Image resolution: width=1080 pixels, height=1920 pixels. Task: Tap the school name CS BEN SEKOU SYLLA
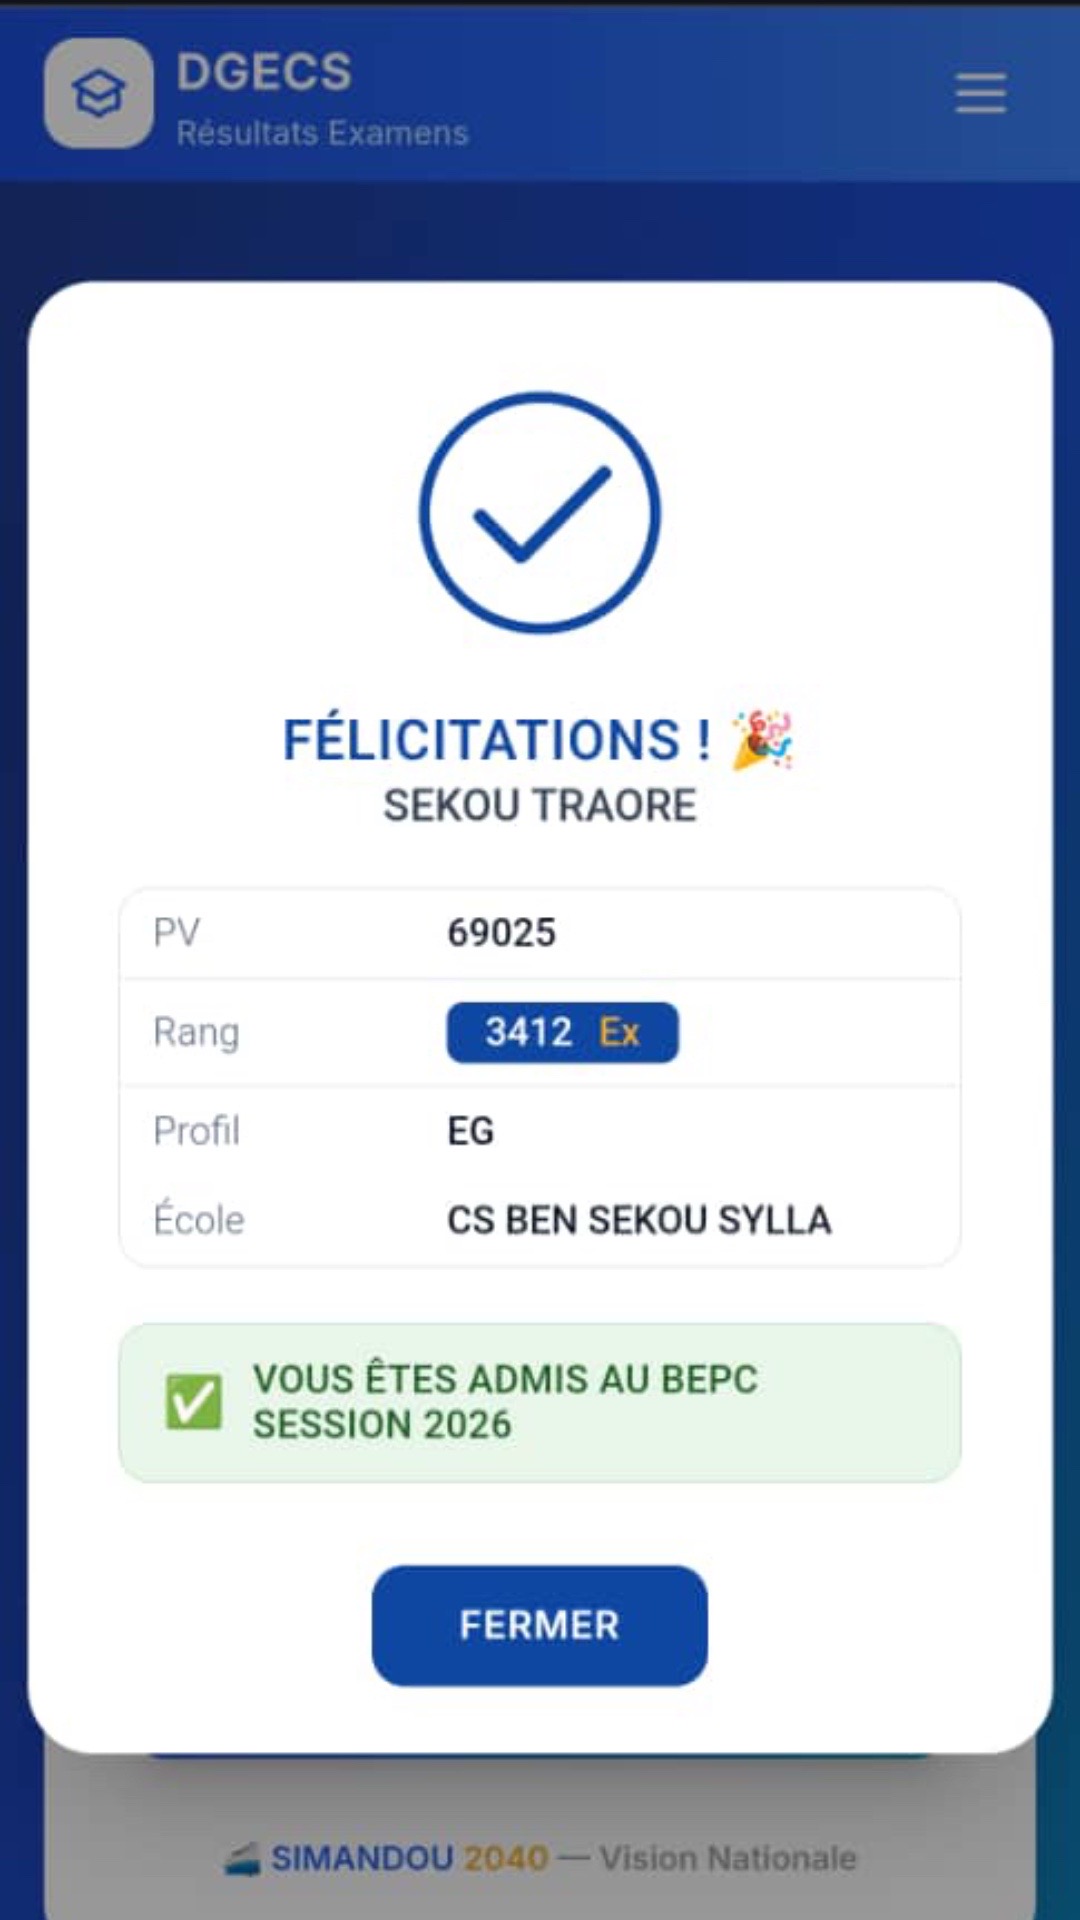coord(639,1220)
